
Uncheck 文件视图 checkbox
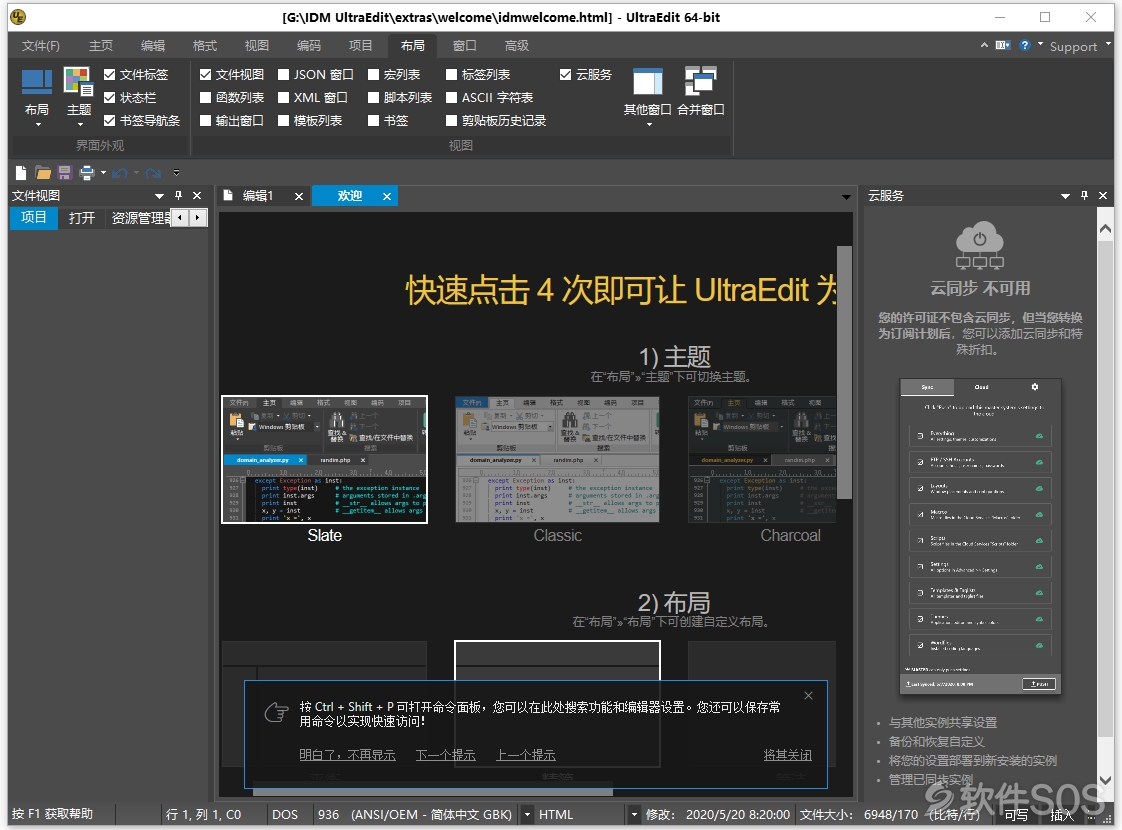(205, 74)
